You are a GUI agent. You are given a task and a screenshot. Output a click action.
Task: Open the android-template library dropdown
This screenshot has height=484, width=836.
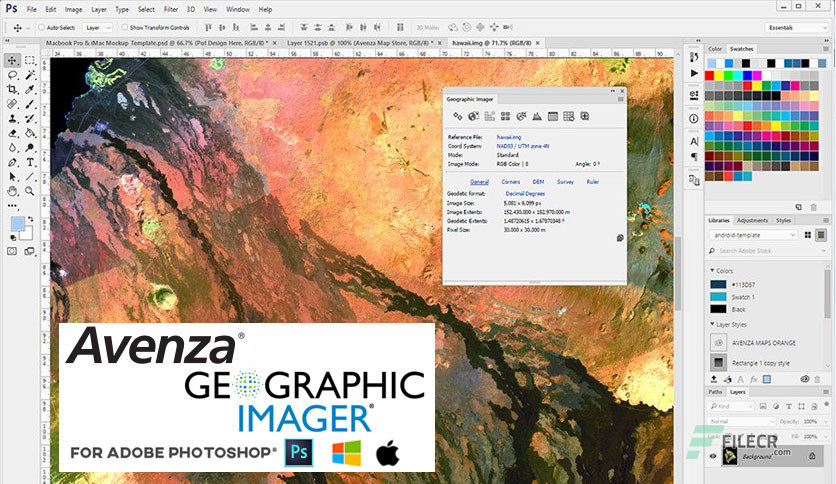pyautogui.click(x=753, y=235)
